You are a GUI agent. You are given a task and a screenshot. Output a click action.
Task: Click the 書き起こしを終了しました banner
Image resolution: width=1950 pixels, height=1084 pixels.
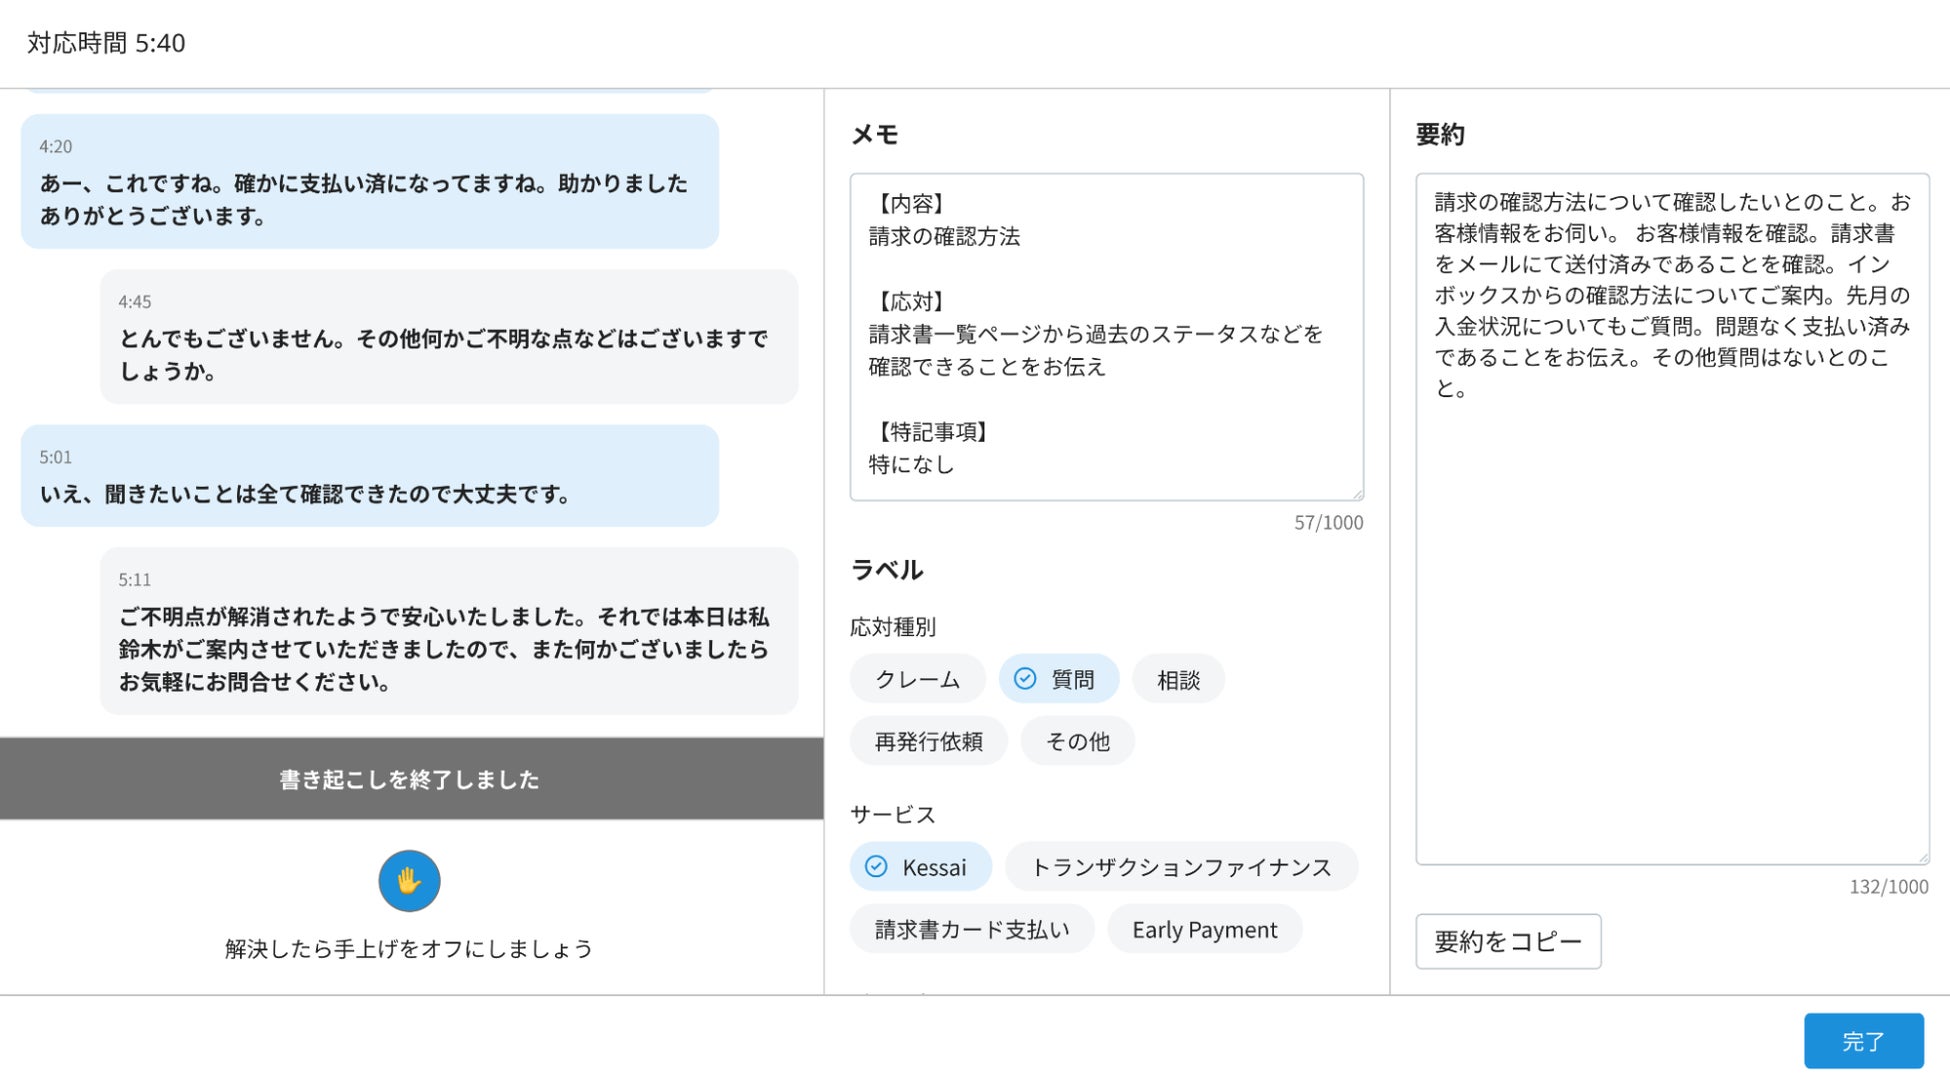(x=411, y=779)
